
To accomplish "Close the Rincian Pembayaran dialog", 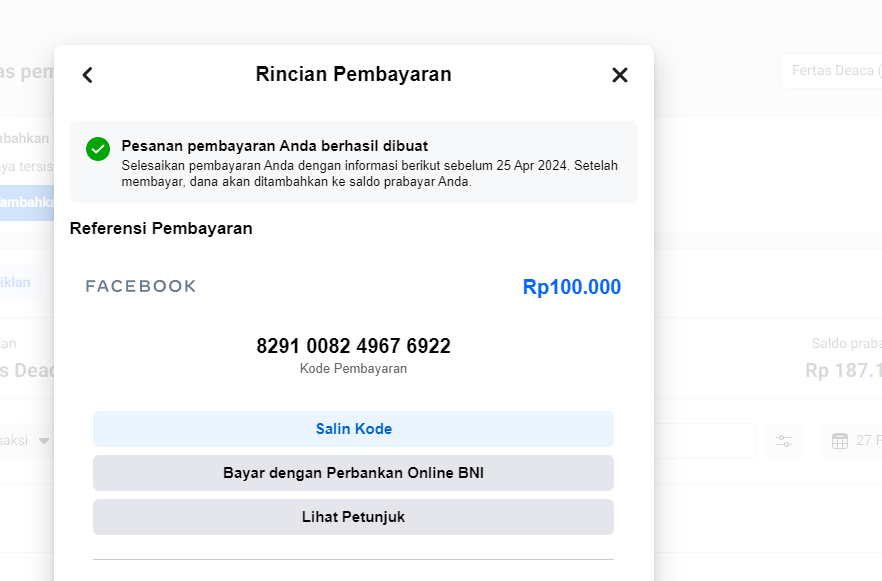I will coord(620,75).
